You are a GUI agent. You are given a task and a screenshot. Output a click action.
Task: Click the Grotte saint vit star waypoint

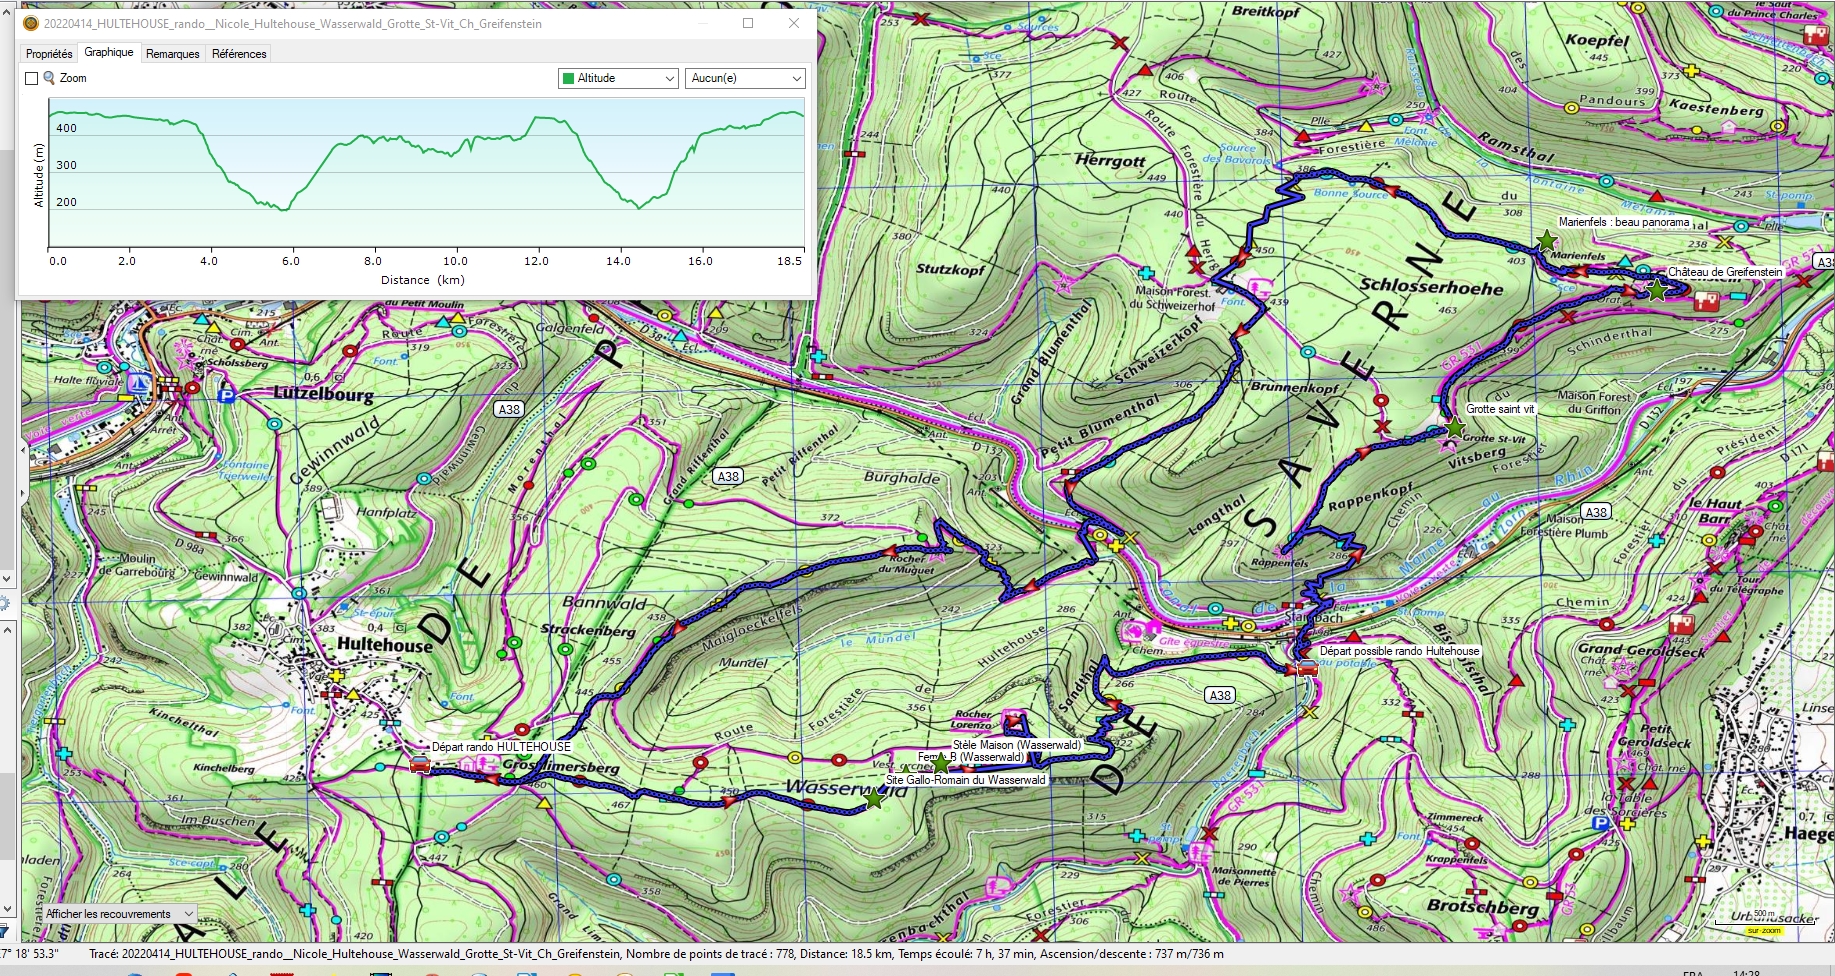tap(1454, 428)
